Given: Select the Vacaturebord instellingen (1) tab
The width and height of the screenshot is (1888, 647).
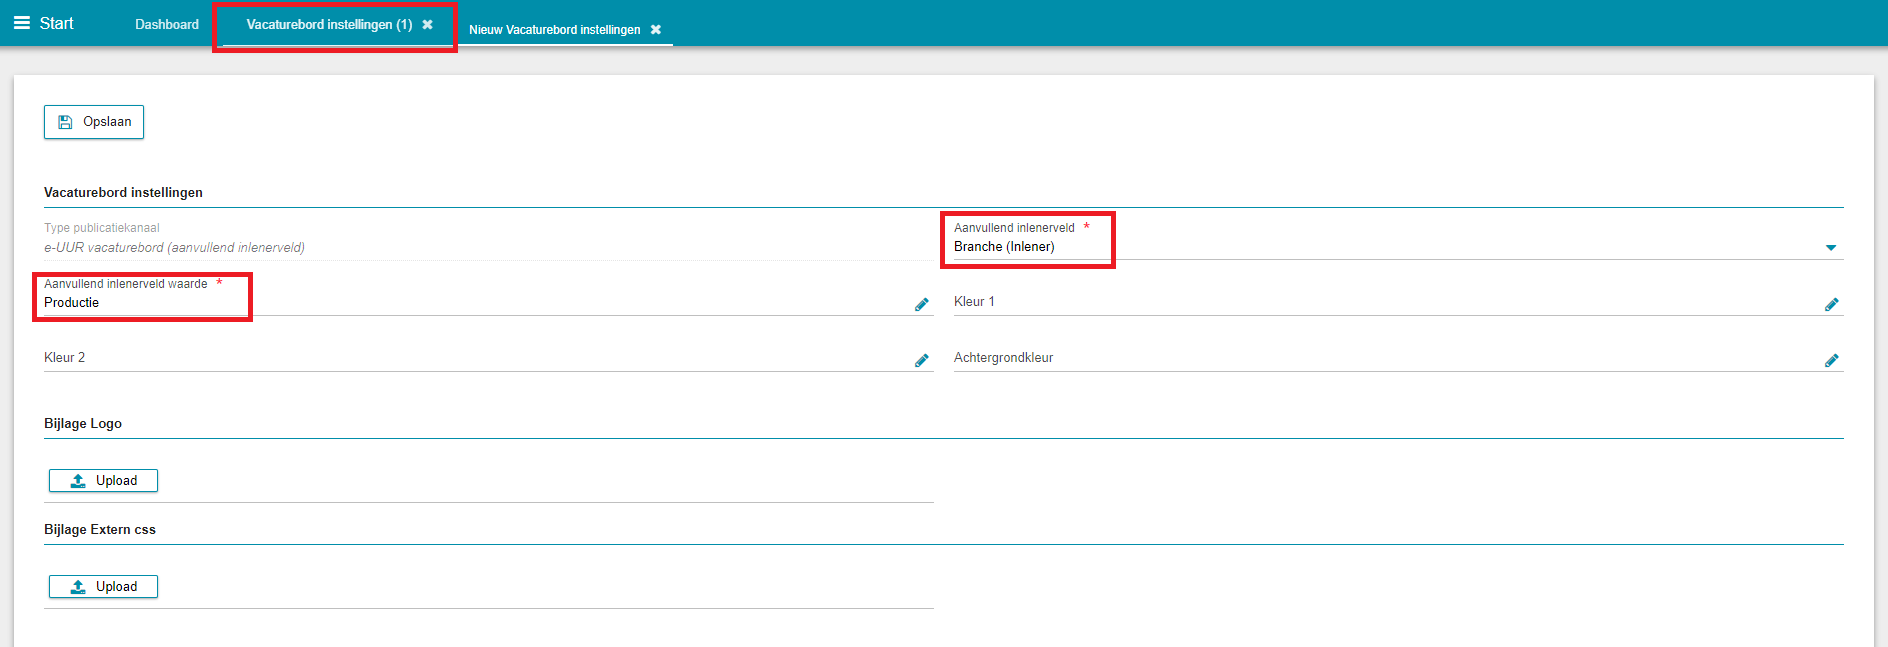Looking at the screenshot, I should (x=329, y=24).
